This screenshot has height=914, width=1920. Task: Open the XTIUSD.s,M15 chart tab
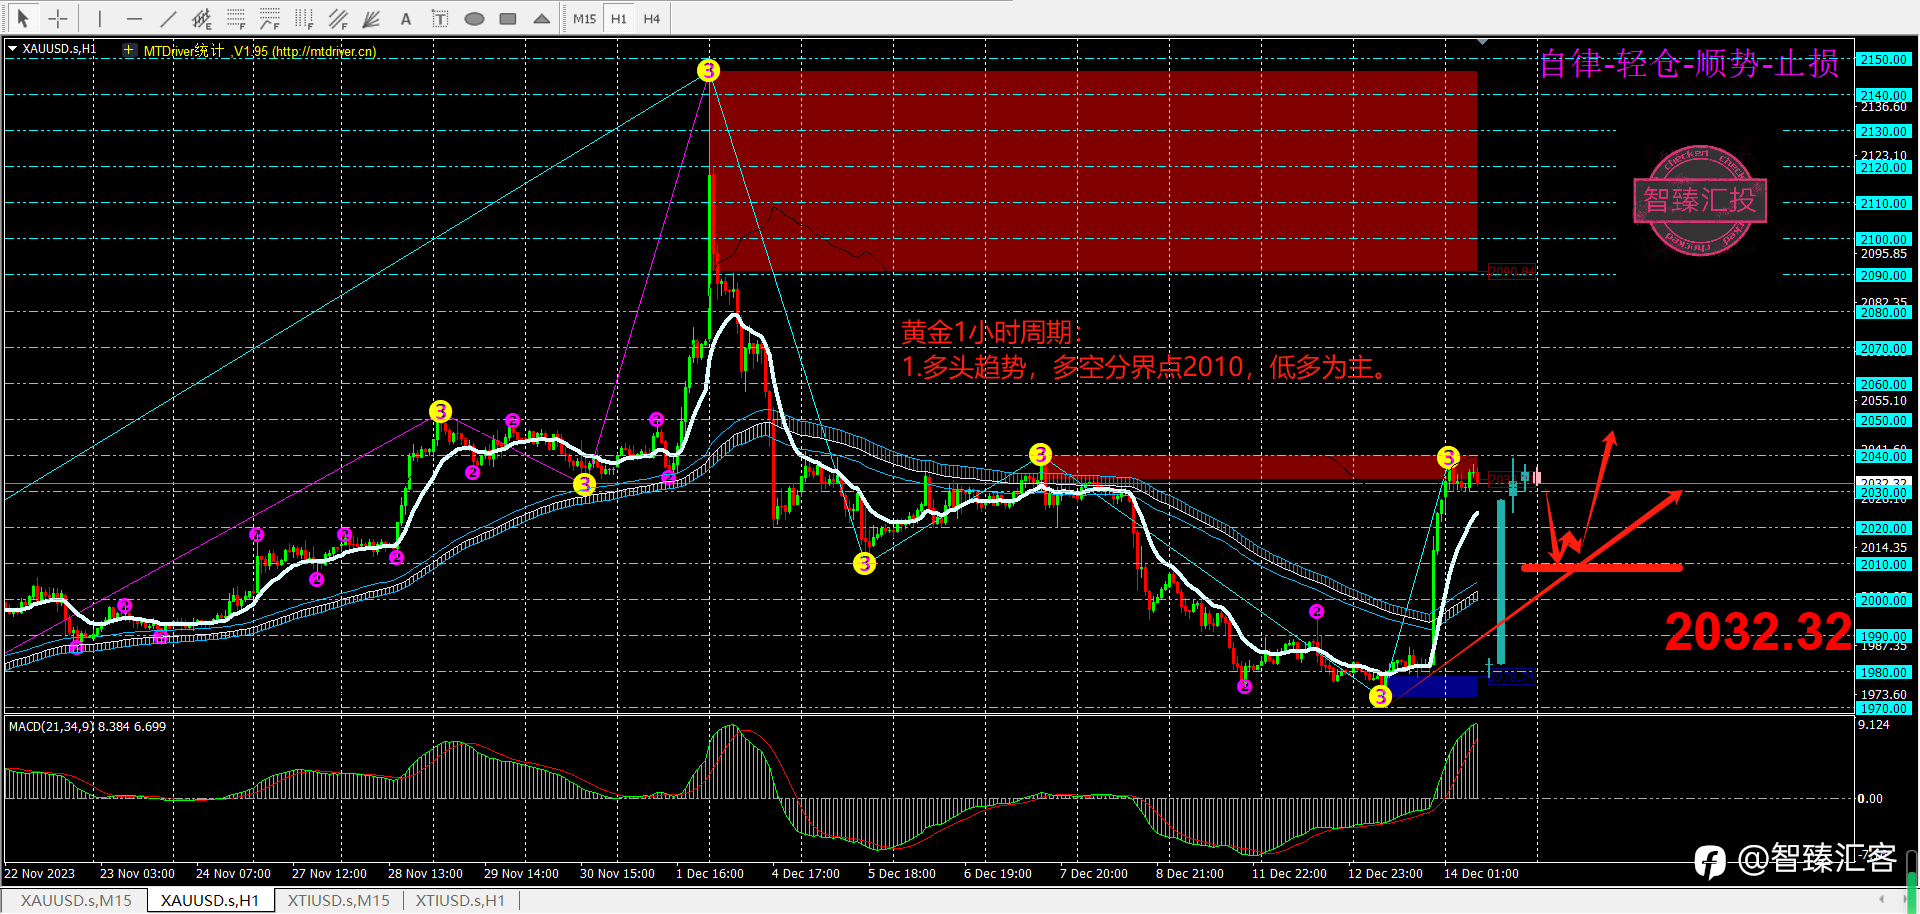pos(338,900)
